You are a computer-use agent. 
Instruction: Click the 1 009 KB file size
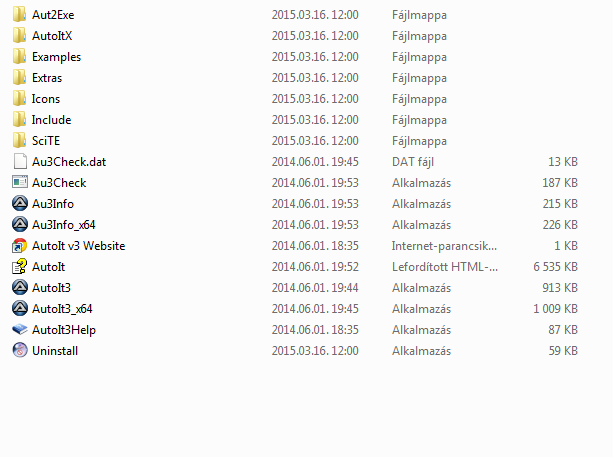point(555,309)
